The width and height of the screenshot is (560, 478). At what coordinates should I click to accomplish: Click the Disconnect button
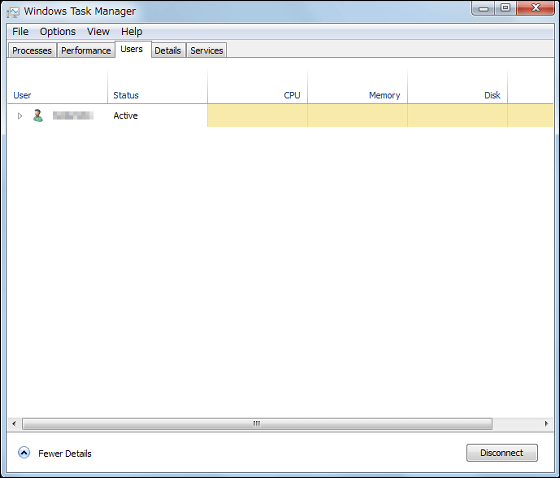point(501,453)
